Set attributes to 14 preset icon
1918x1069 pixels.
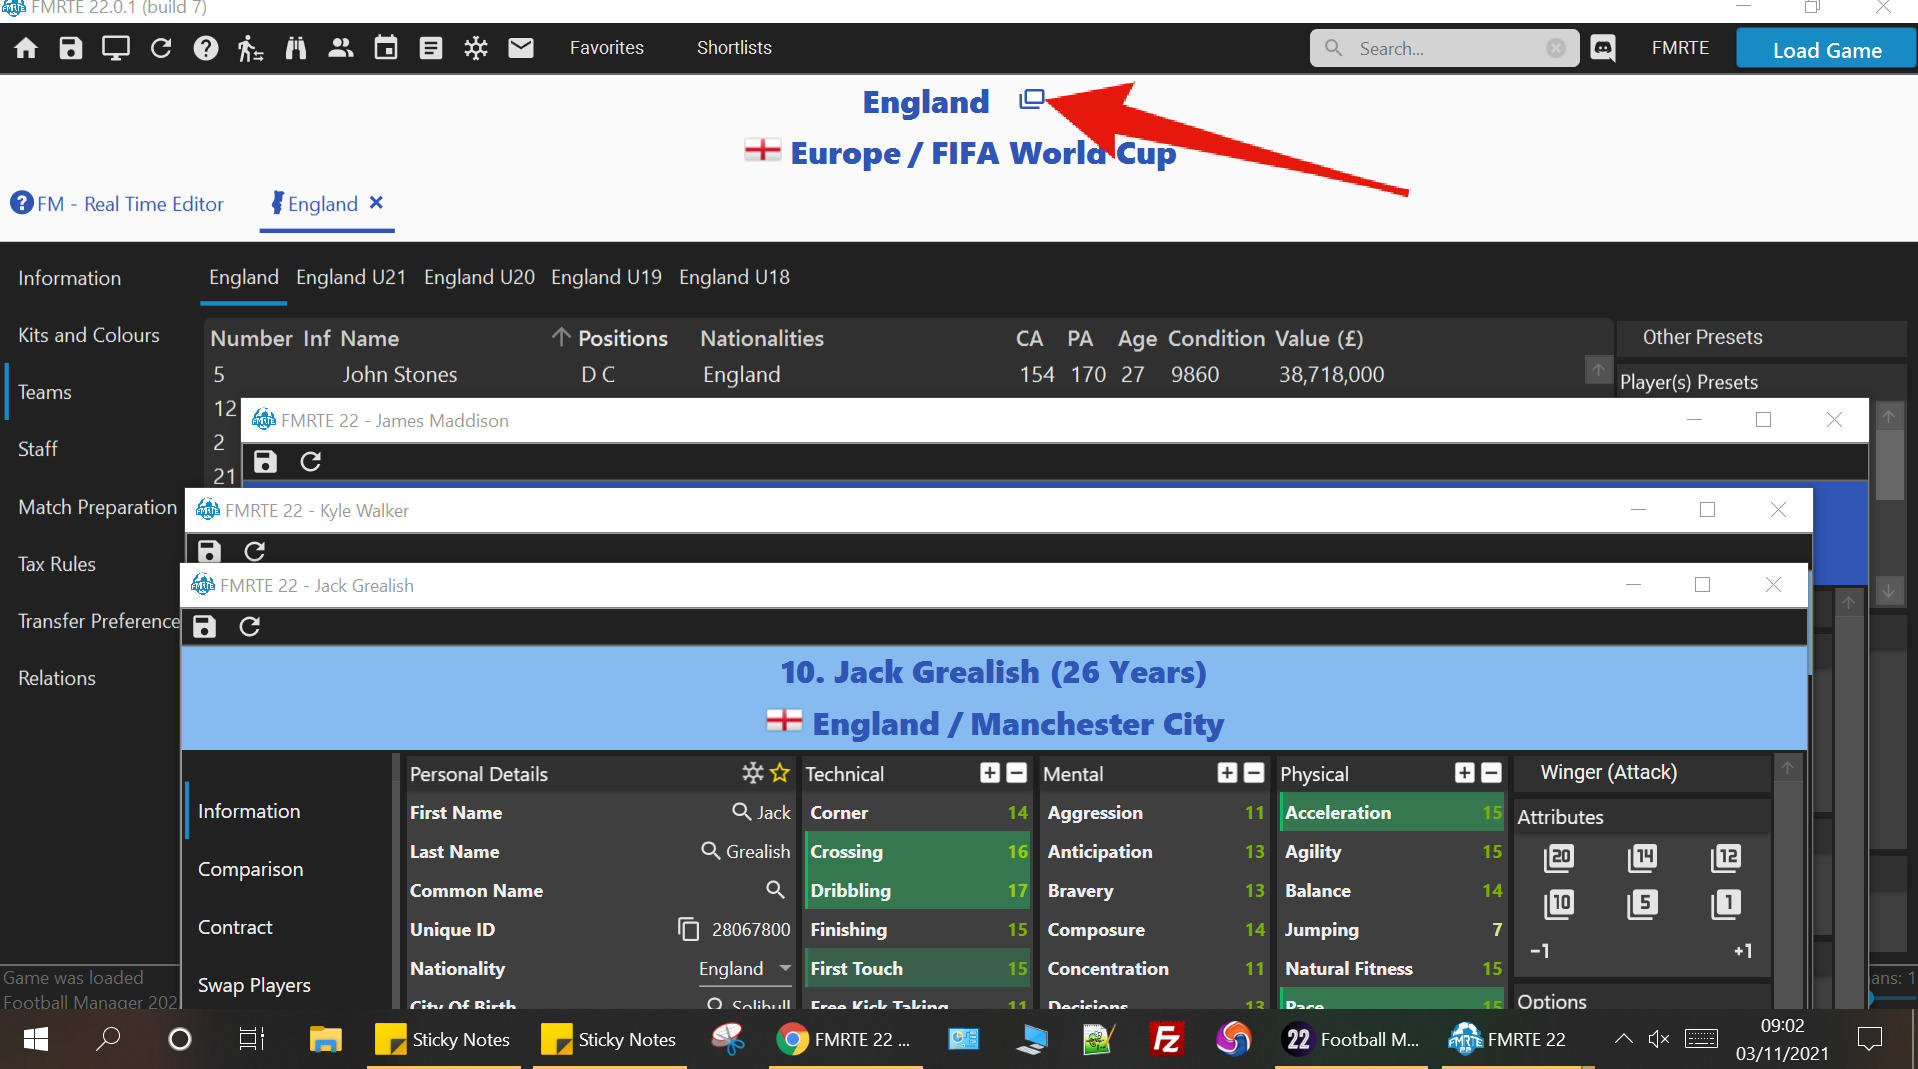pyautogui.click(x=1642, y=857)
